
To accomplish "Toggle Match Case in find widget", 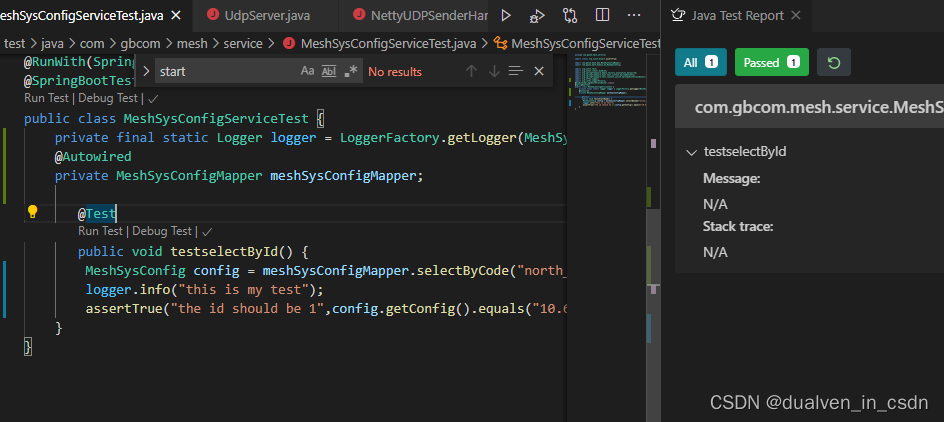I will pos(307,71).
